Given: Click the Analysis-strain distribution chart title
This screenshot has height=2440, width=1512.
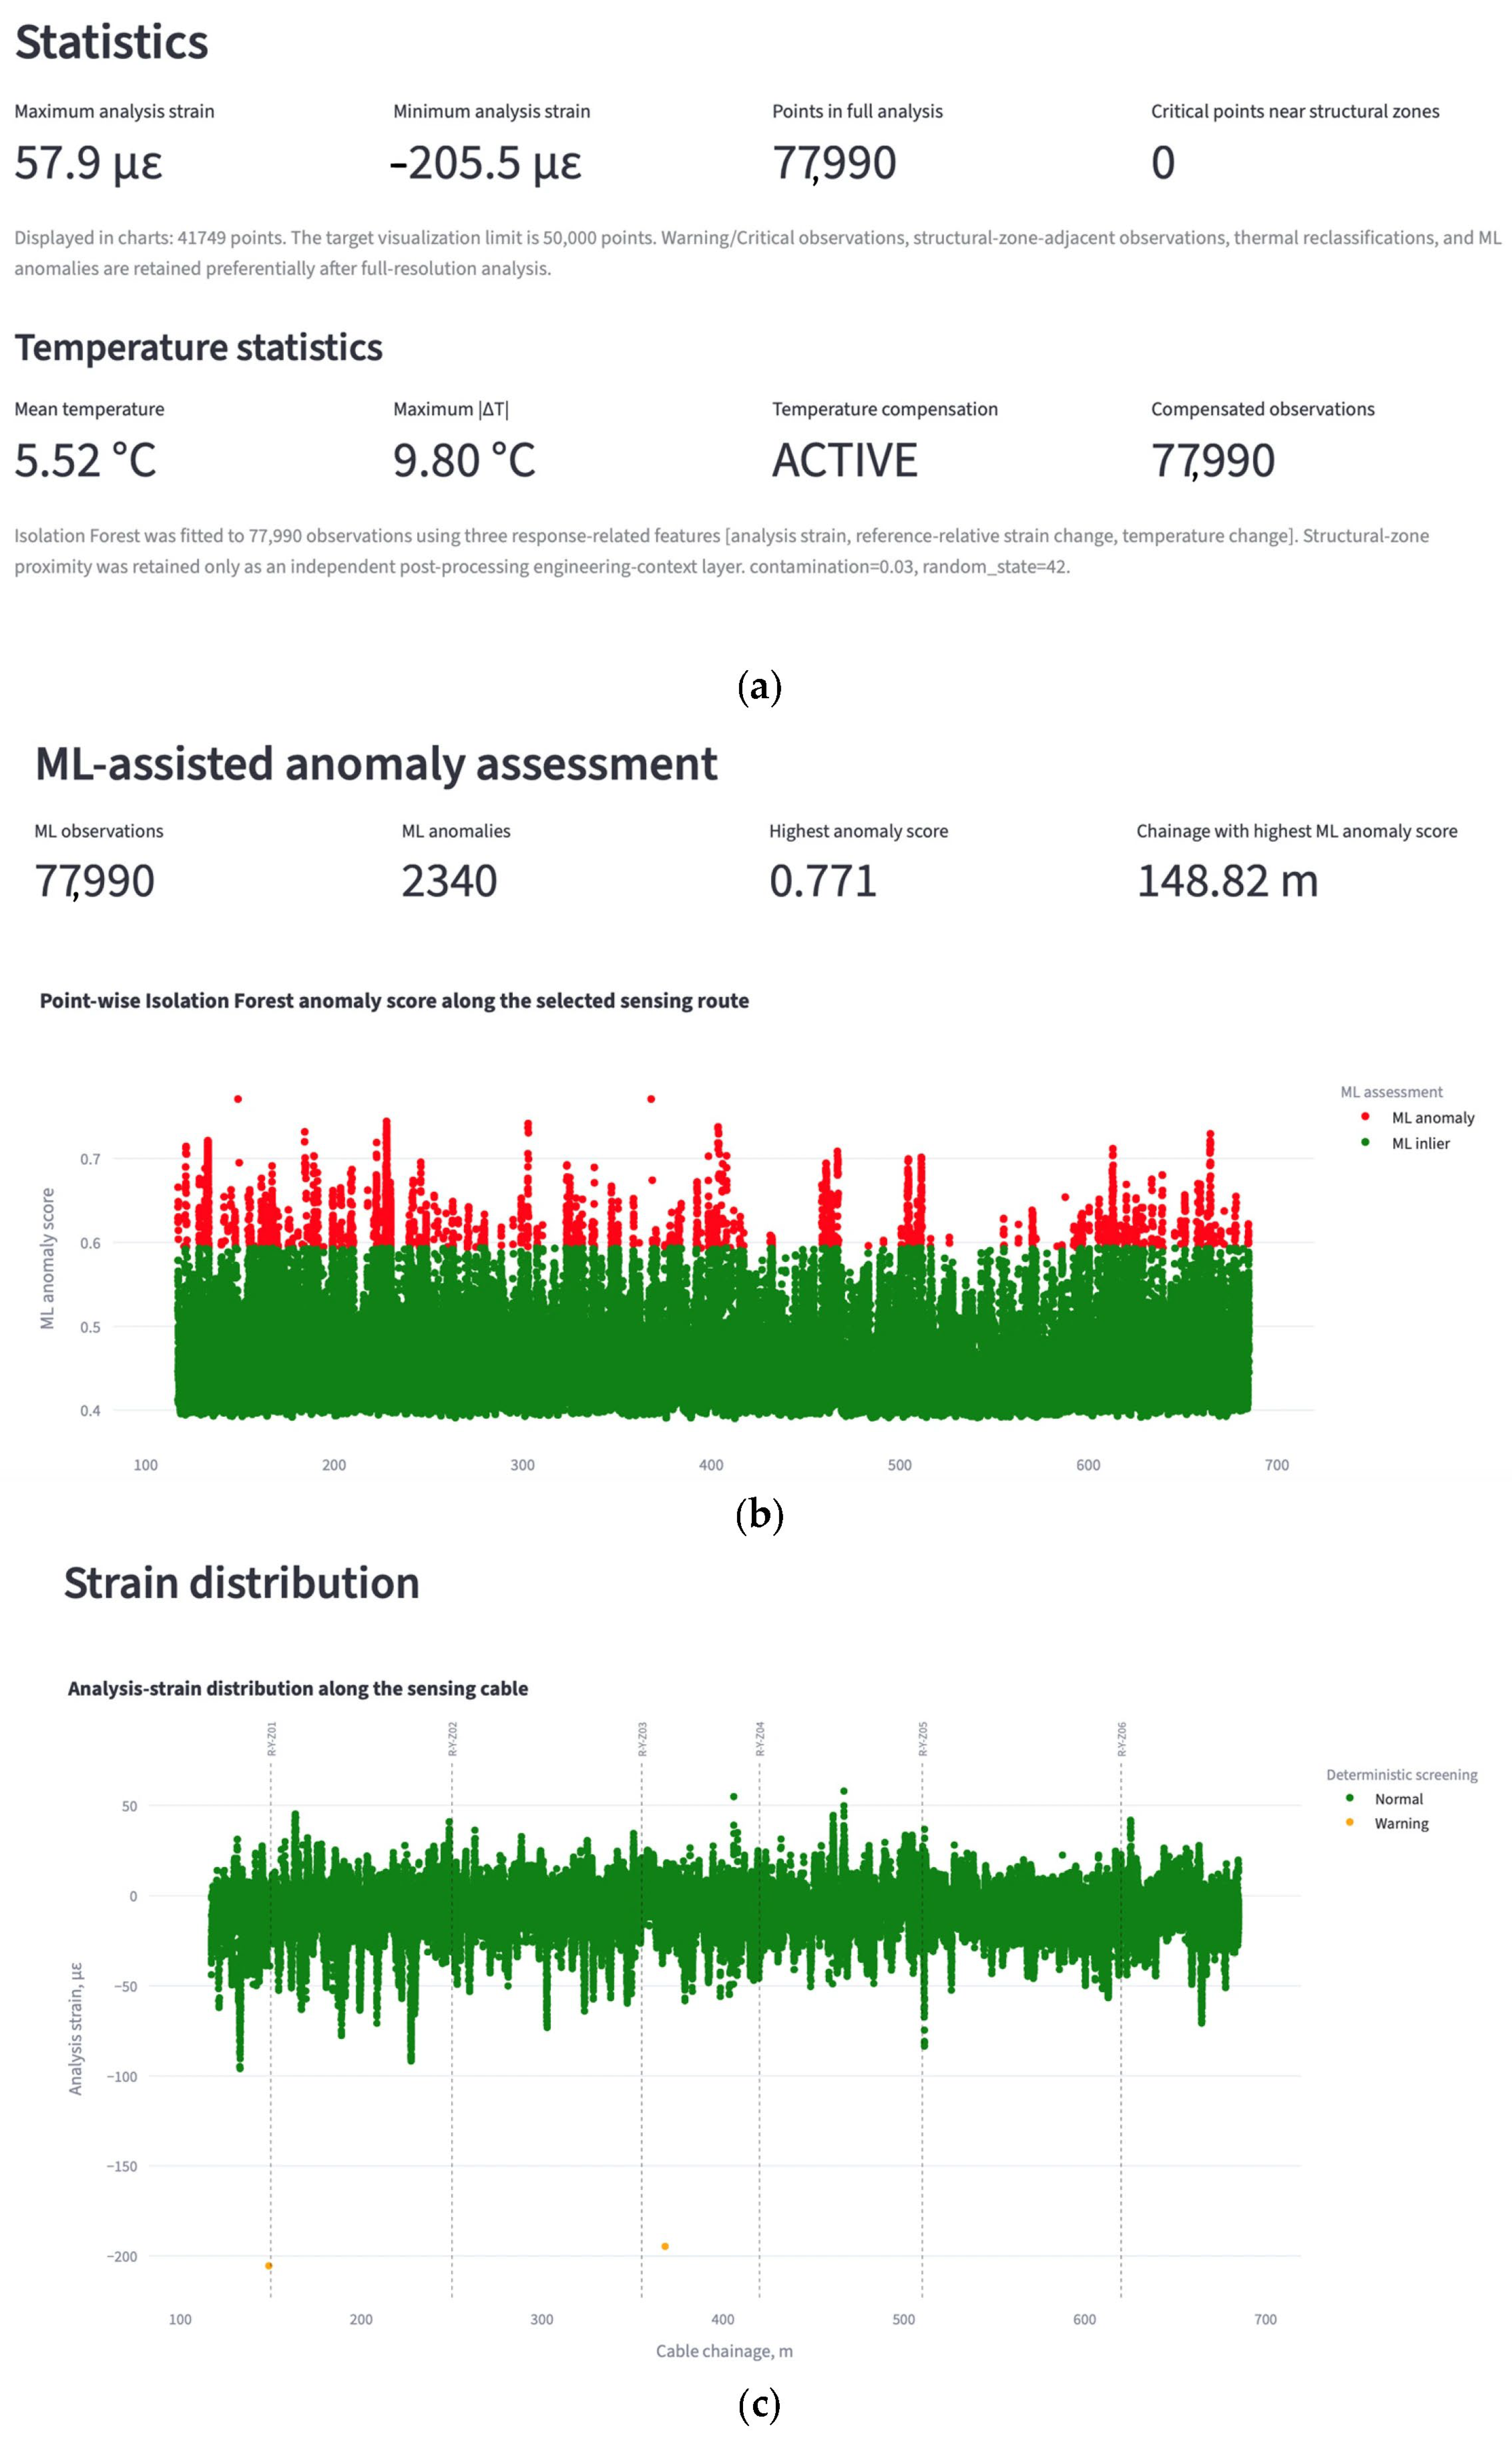Looking at the screenshot, I should click(x=298, y=1688).
